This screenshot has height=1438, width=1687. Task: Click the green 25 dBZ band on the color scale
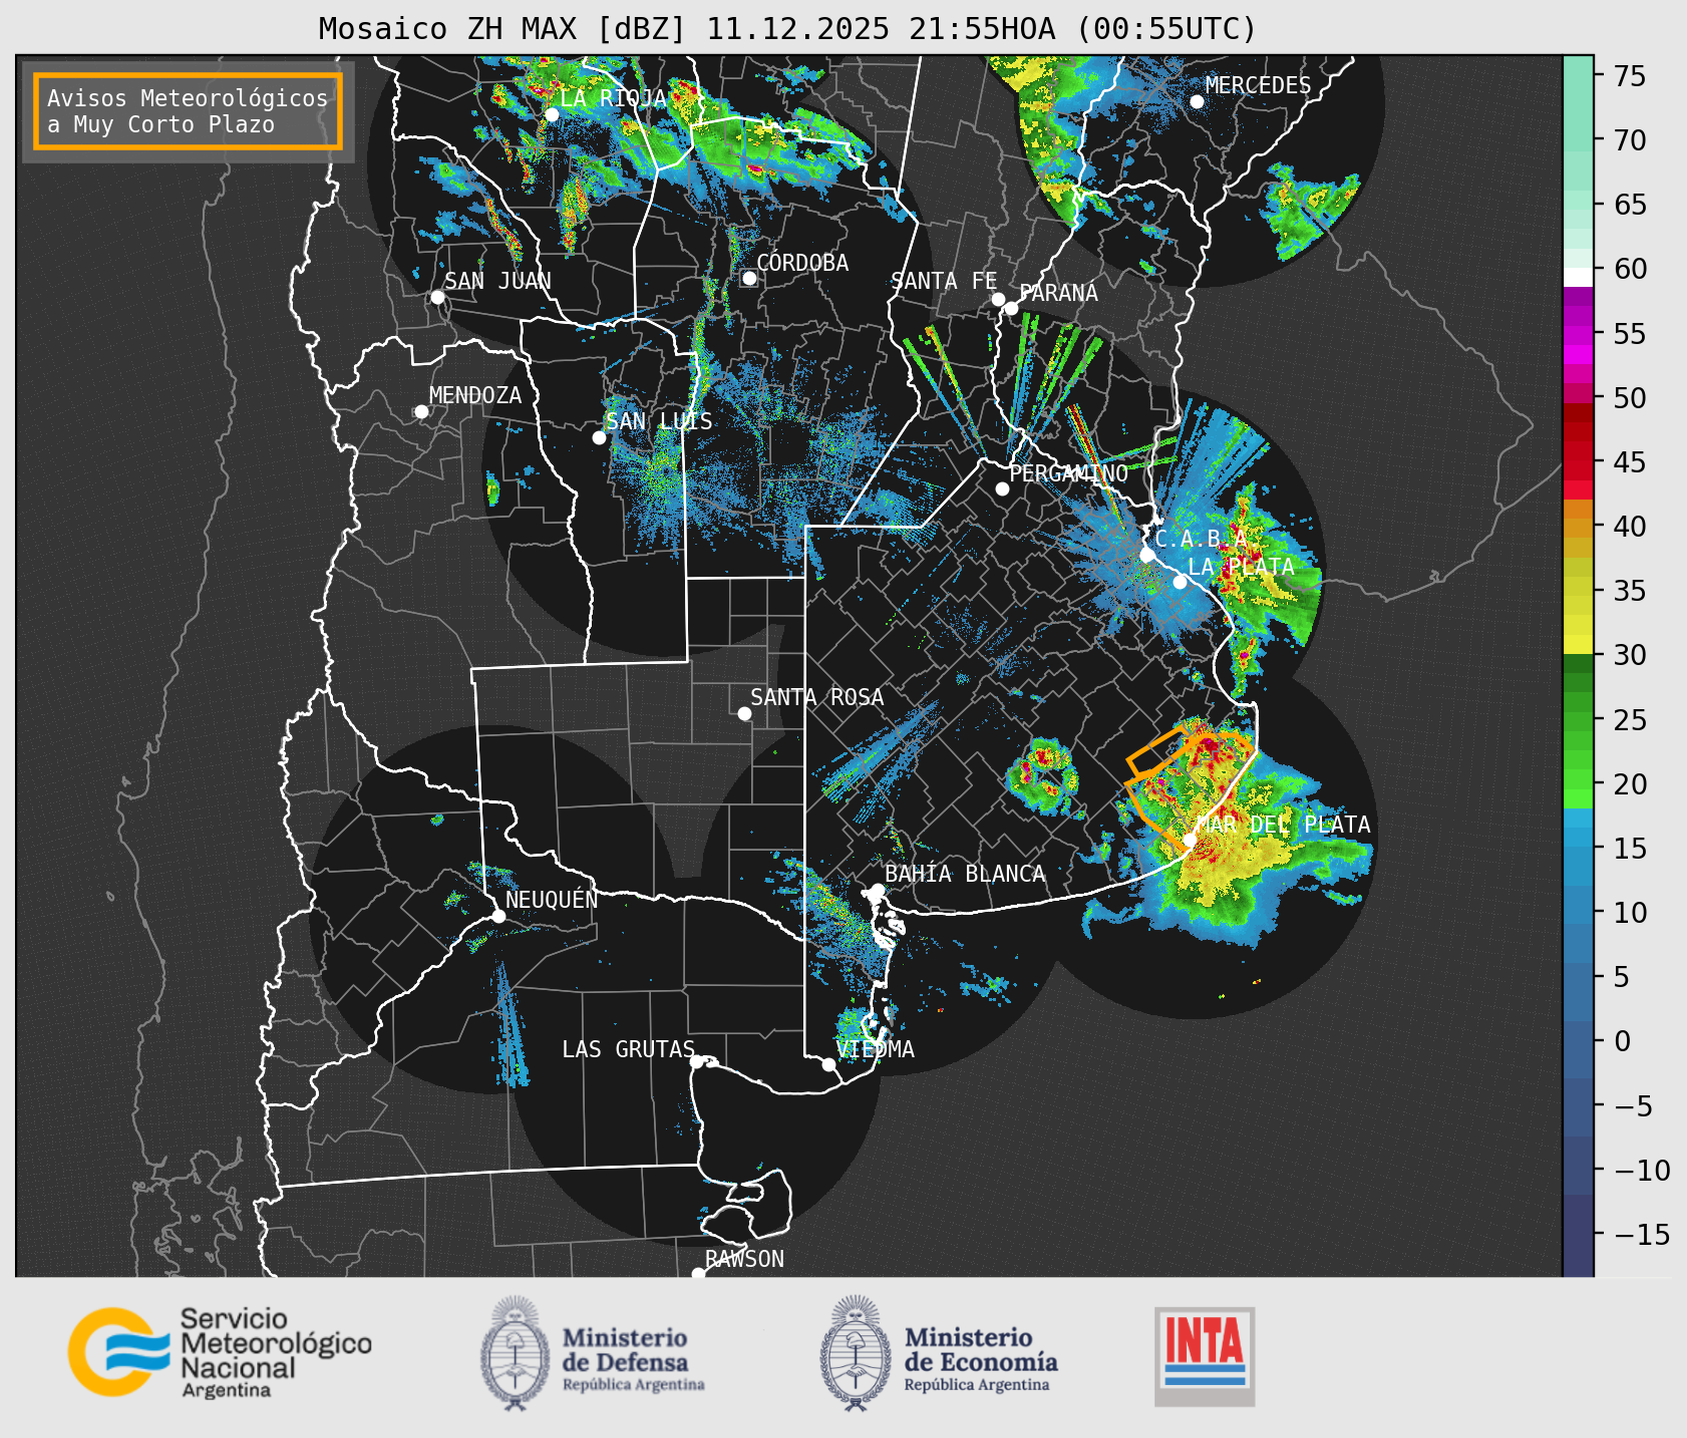click(x=1578, y=720)
